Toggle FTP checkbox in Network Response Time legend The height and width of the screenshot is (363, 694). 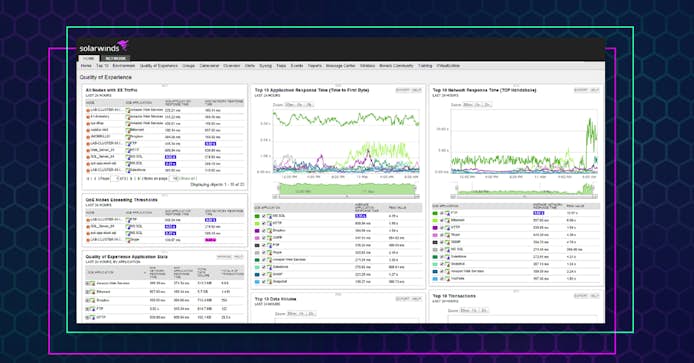(442, 213)
